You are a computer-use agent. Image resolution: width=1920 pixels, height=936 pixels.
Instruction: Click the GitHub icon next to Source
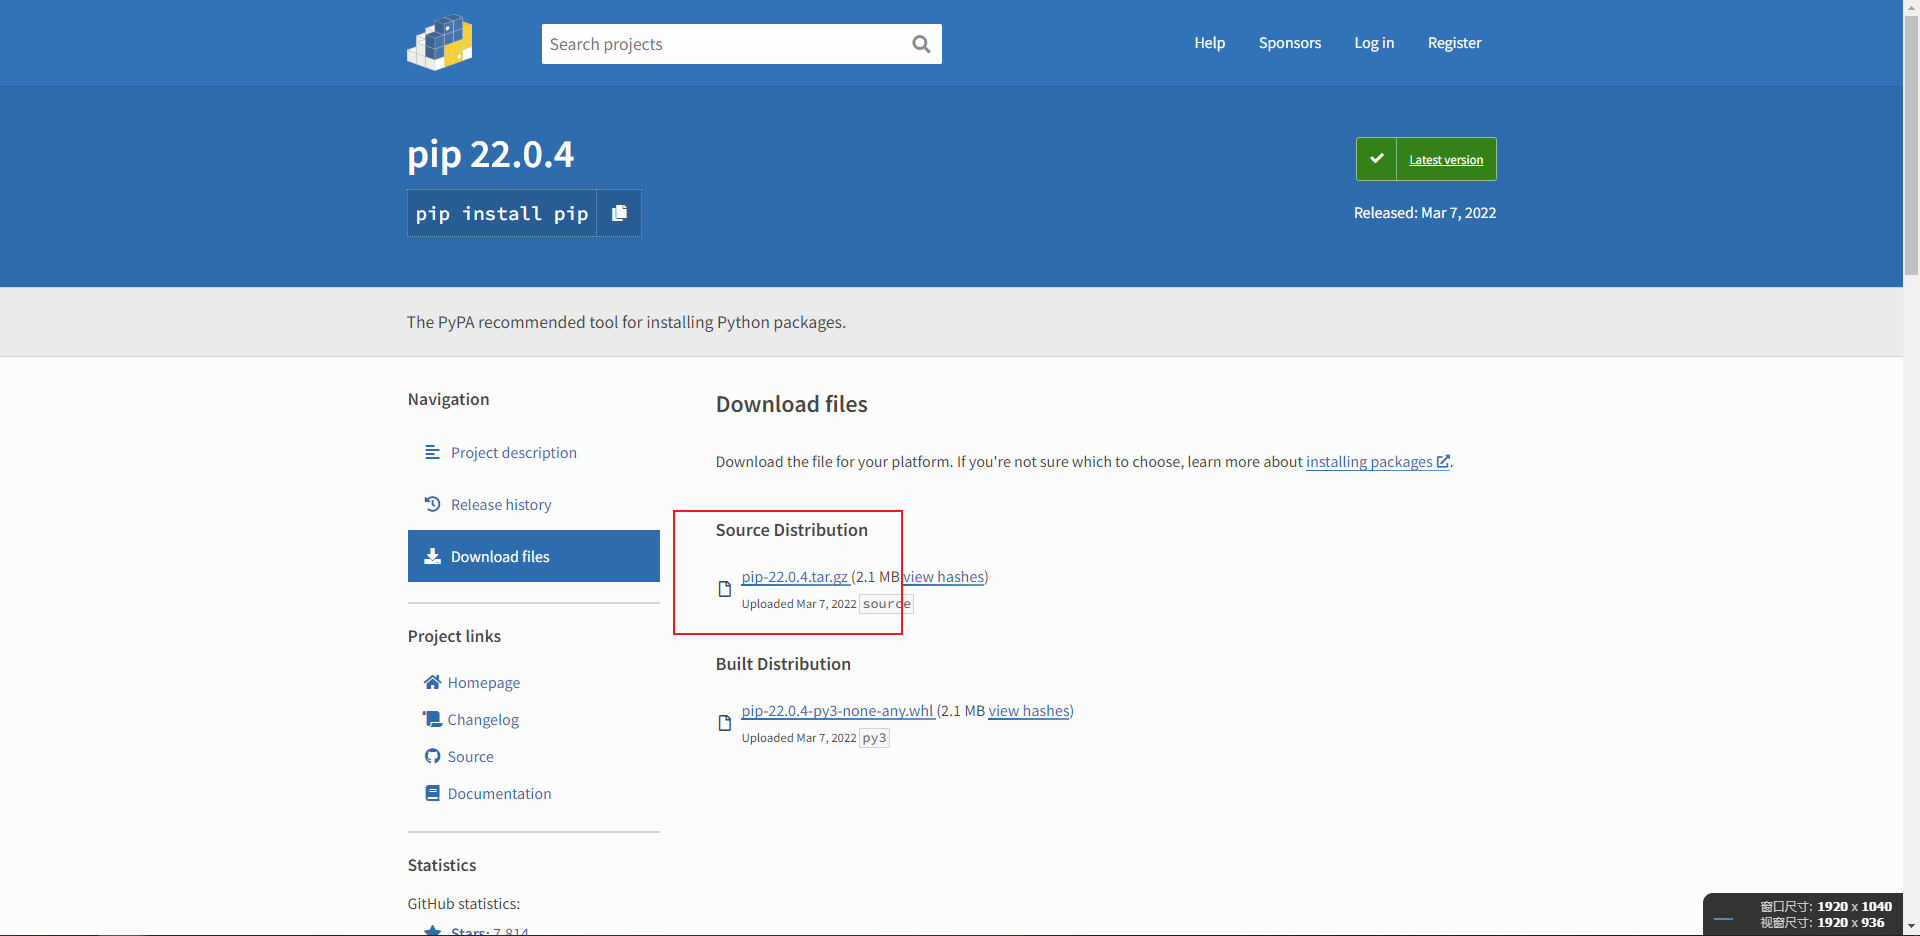(x=432, y=756)
